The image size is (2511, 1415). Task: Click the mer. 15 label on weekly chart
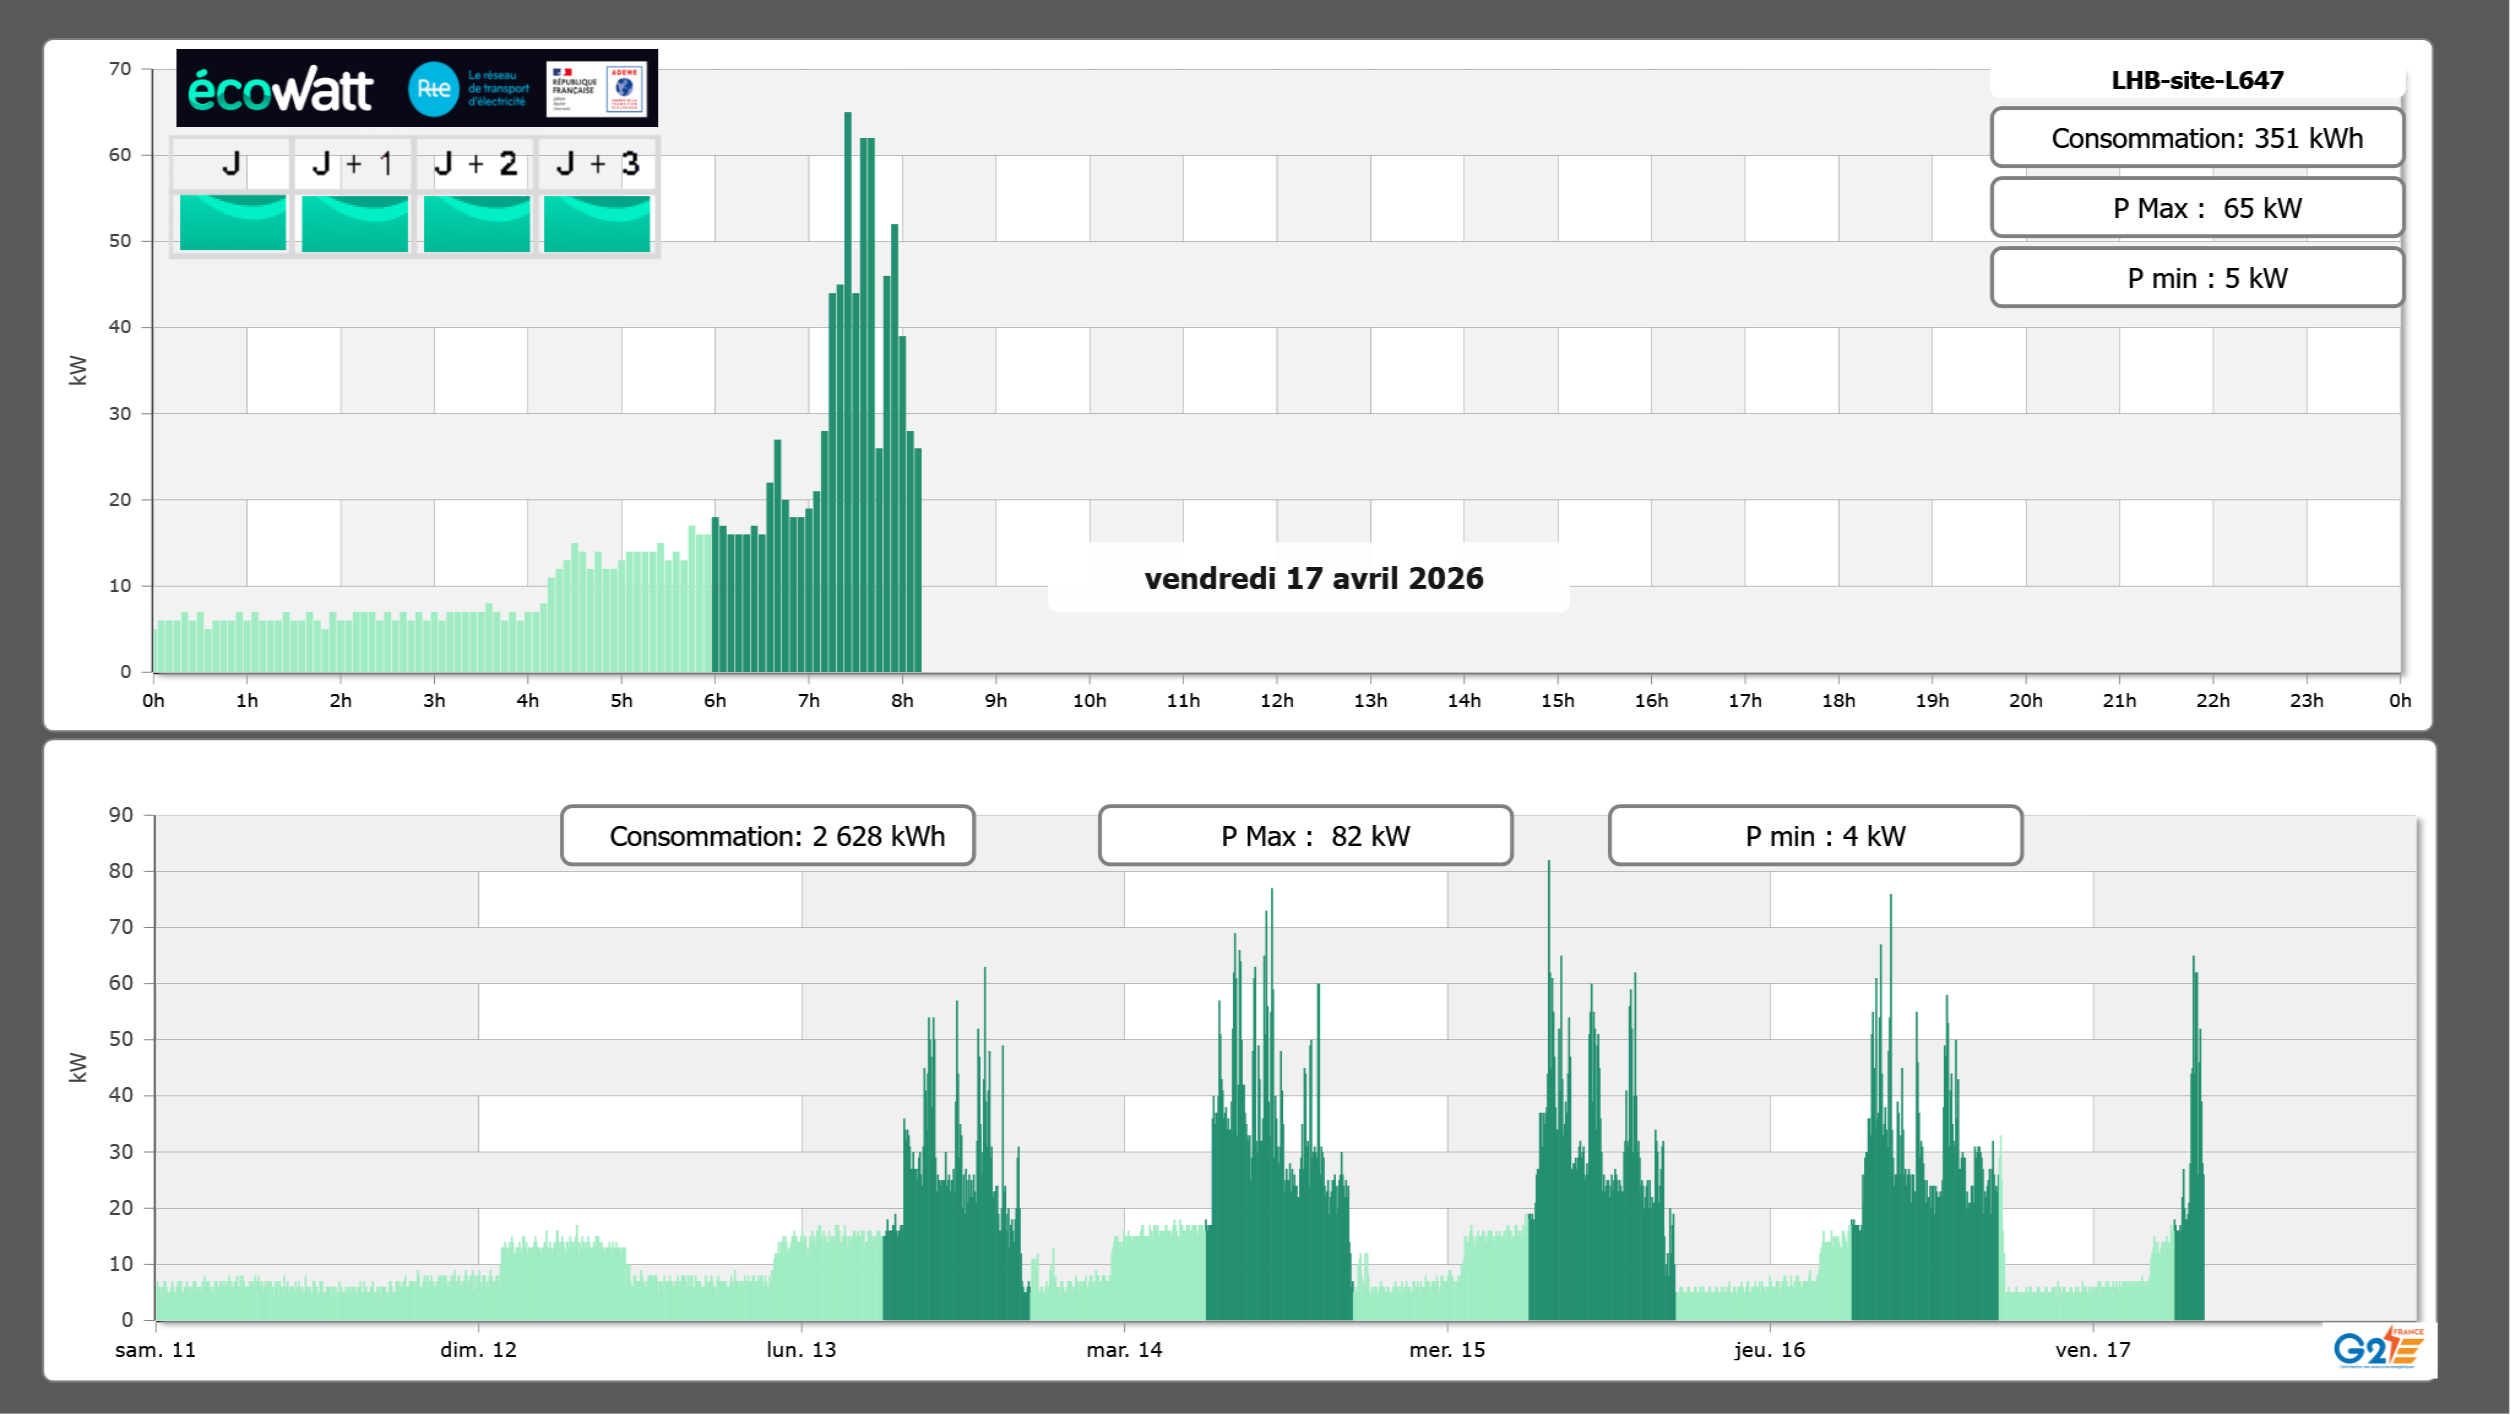(x=1446, y=1349)
